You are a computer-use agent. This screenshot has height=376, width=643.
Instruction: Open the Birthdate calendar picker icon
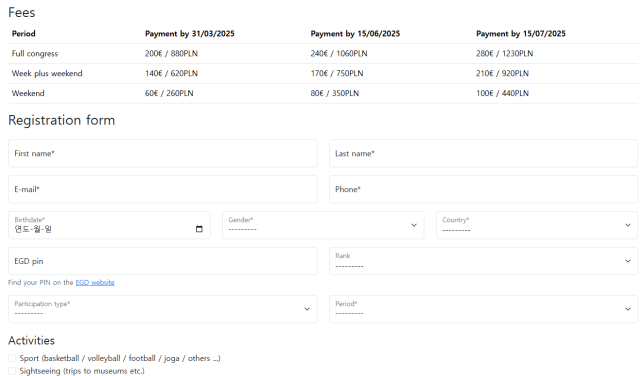(x=199, y=229)
